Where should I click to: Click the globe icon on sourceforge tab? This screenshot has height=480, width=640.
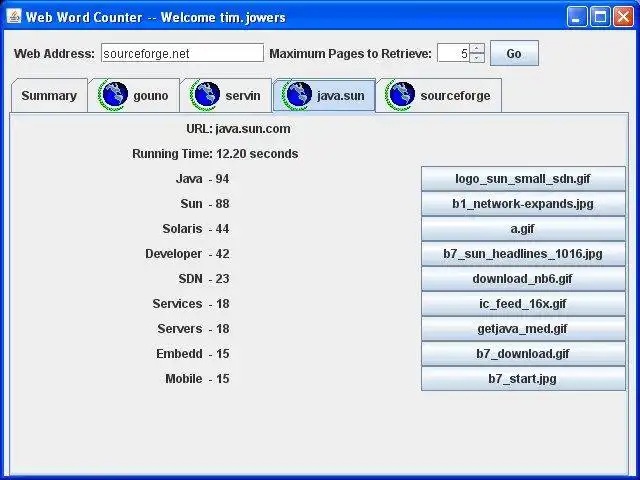tap(400, 96)
